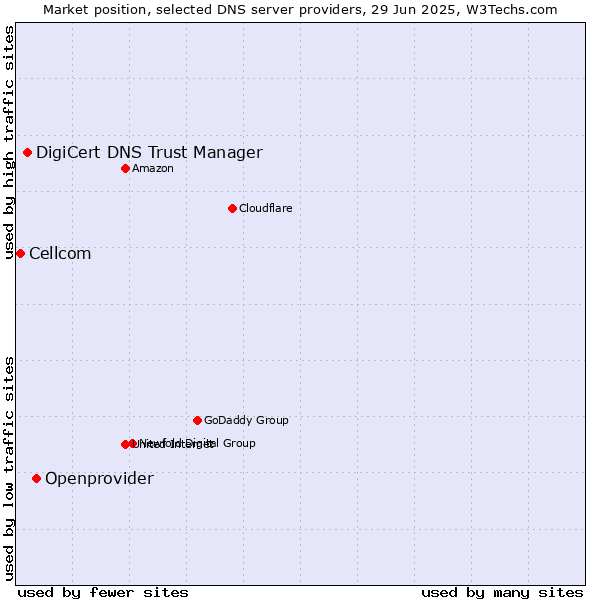The image size is (600, 600).
Task: Select the Cellcom marker on the chart
Action: (21, 254)
